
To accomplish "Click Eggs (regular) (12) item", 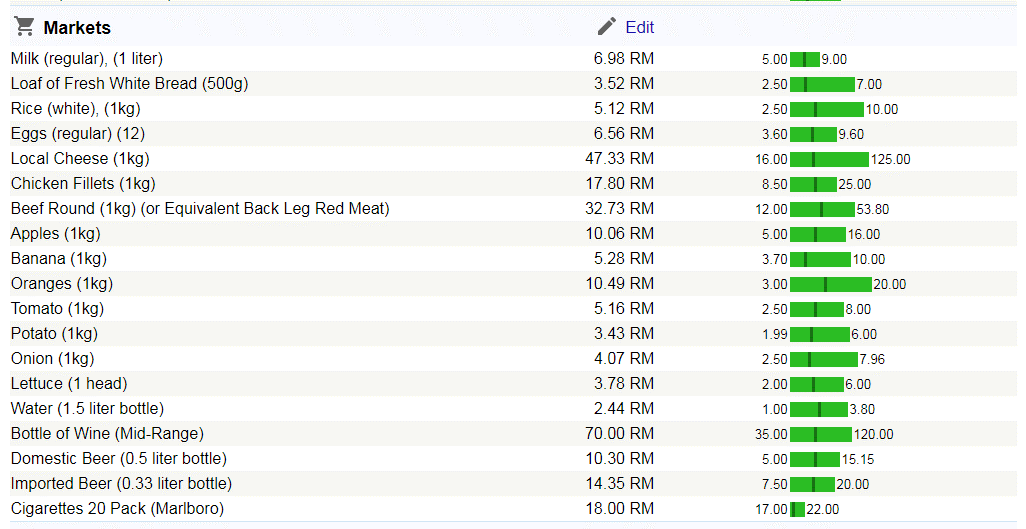I will pyautogui.click(x=78, y=134).
